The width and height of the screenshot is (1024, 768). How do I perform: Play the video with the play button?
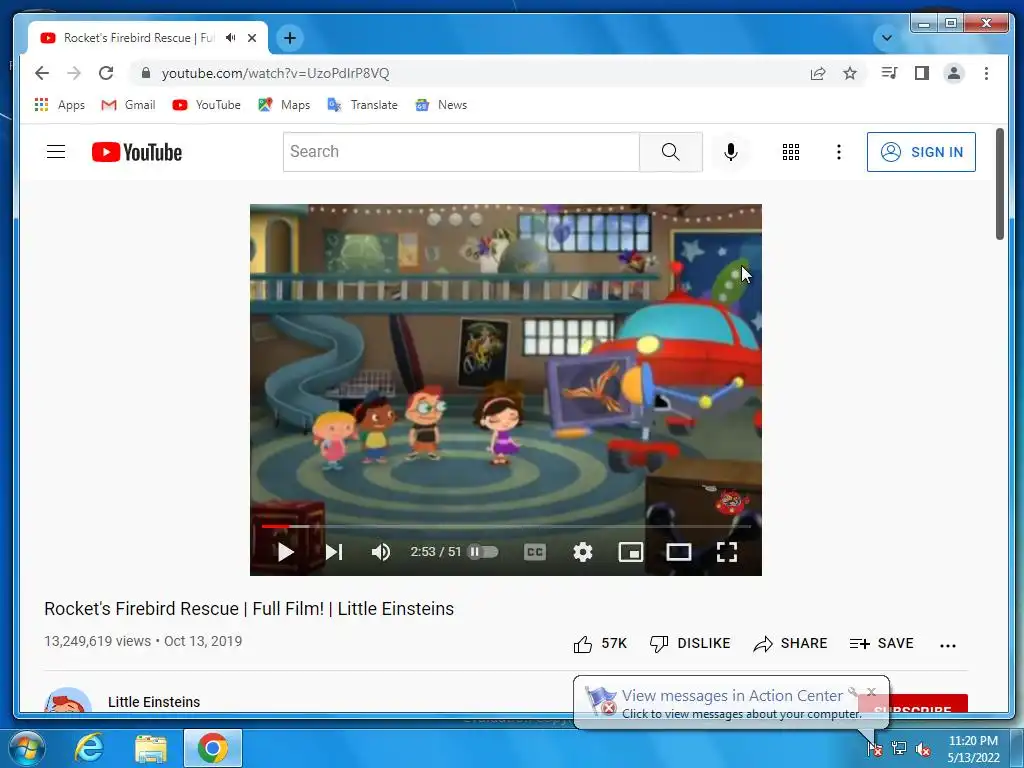pyautogui.click(x=285, y=552)
